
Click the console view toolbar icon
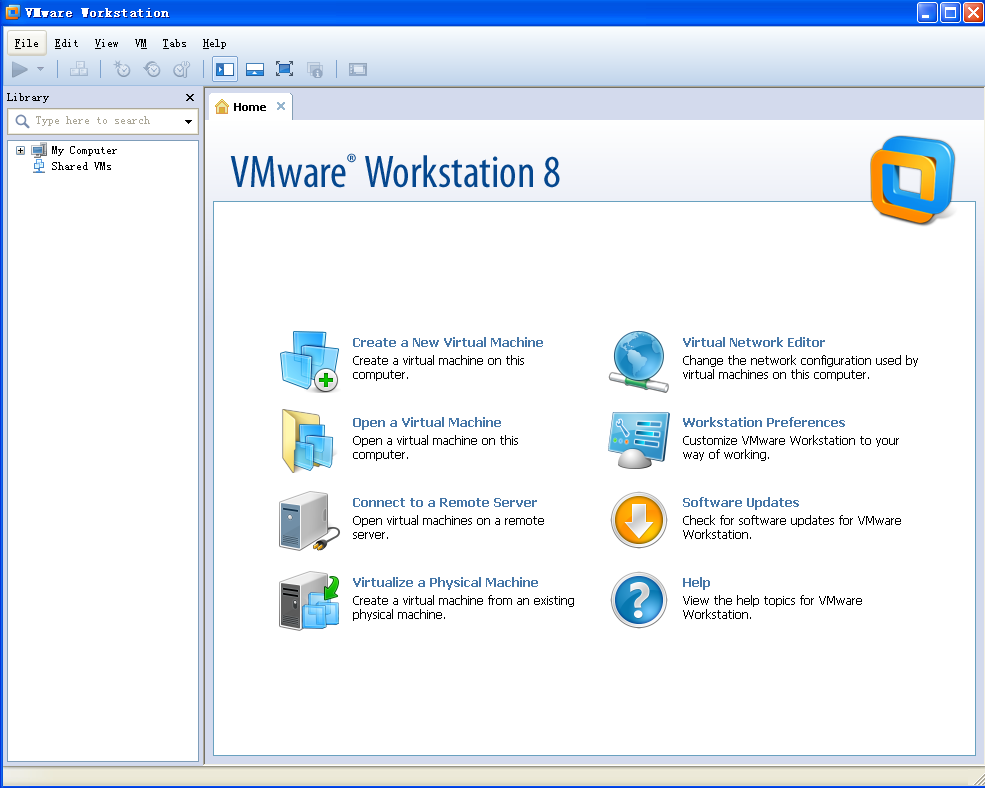357,69
